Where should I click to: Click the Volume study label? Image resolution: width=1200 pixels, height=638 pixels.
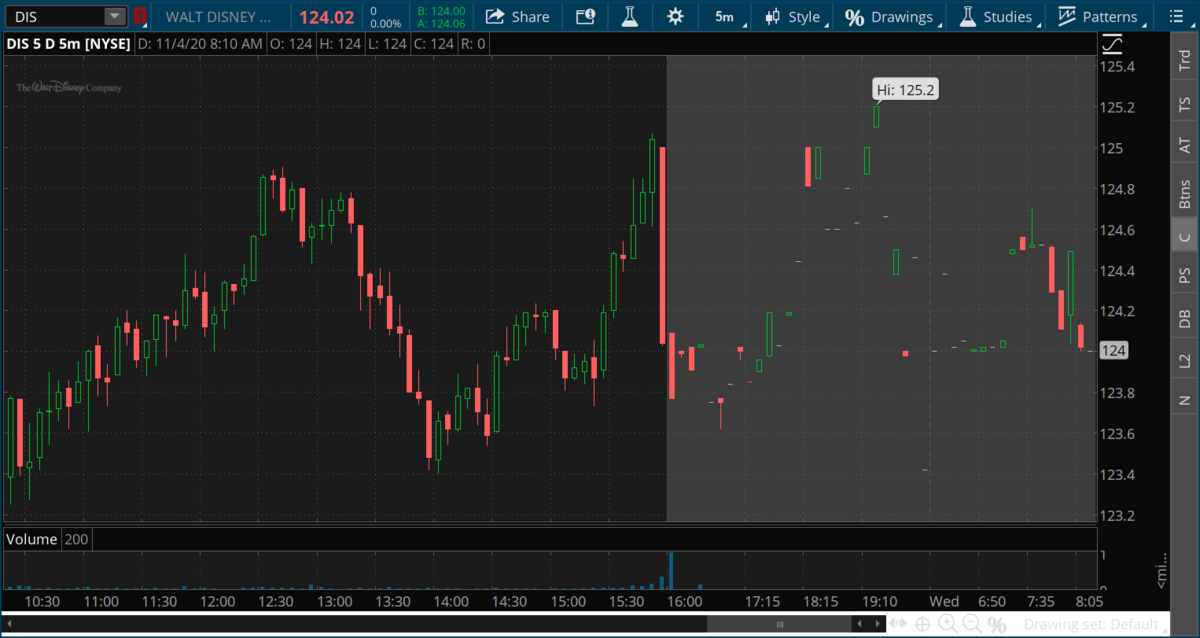32,539
